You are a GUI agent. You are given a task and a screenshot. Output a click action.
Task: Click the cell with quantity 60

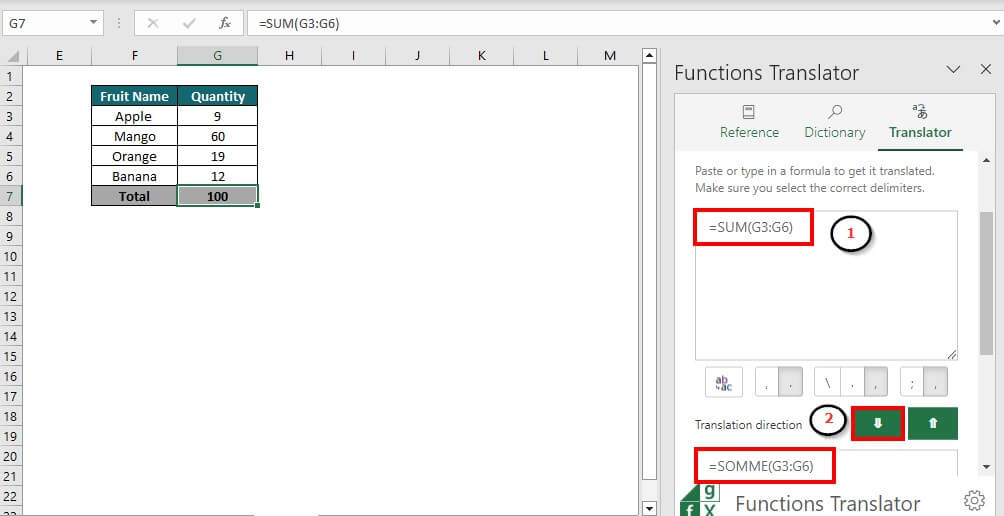[x=218, y=136]
